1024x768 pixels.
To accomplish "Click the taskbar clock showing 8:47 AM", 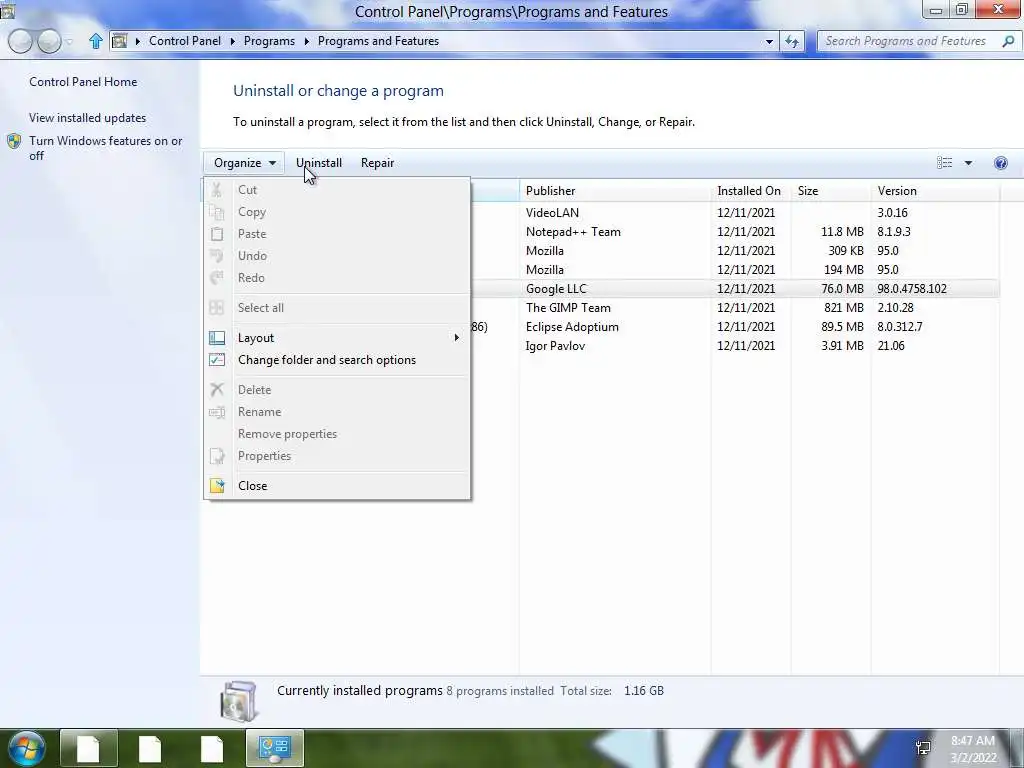I will pyautogui.click(x=973, y=748).
